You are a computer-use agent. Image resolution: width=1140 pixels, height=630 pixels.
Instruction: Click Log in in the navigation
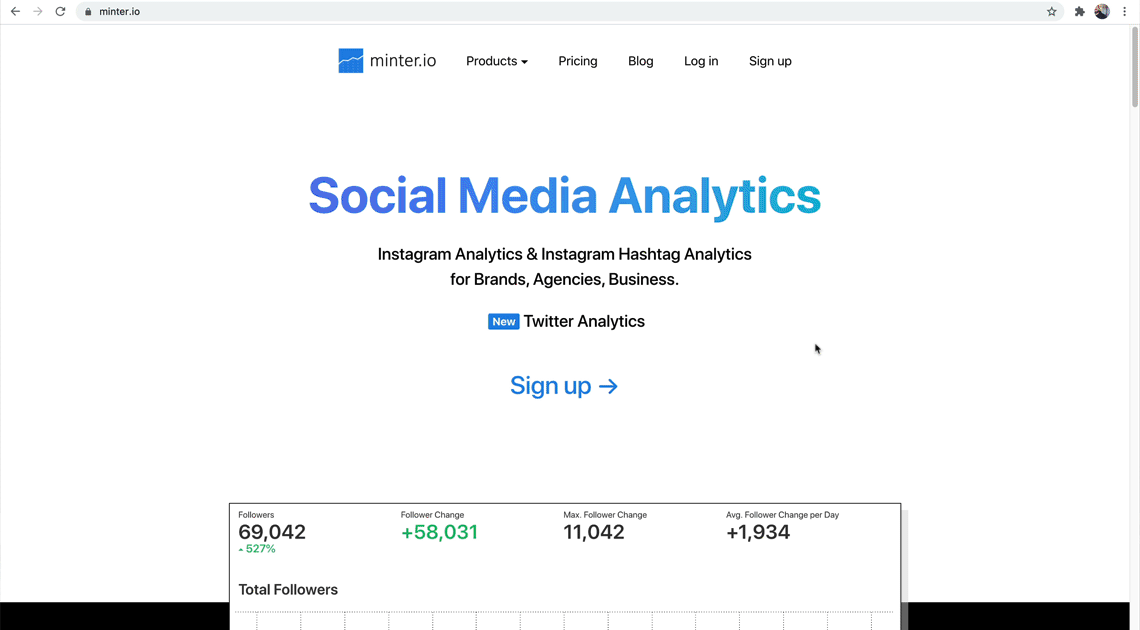pos(701,61)
